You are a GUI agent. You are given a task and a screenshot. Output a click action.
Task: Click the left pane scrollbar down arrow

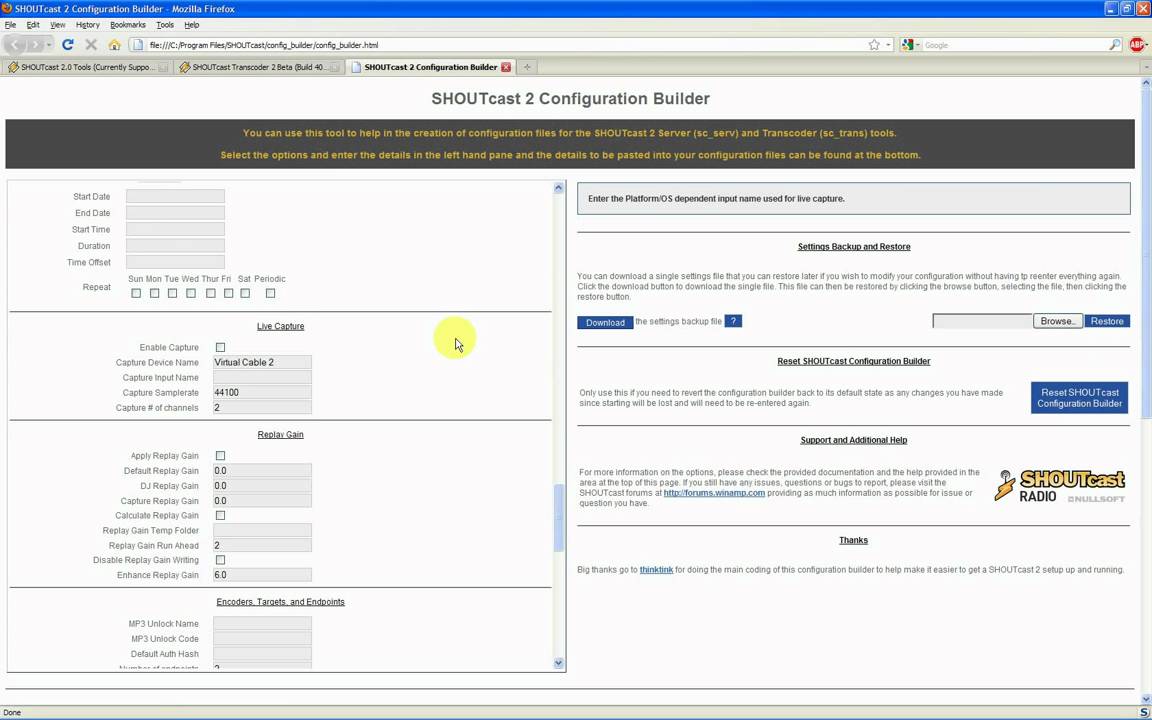558,663
